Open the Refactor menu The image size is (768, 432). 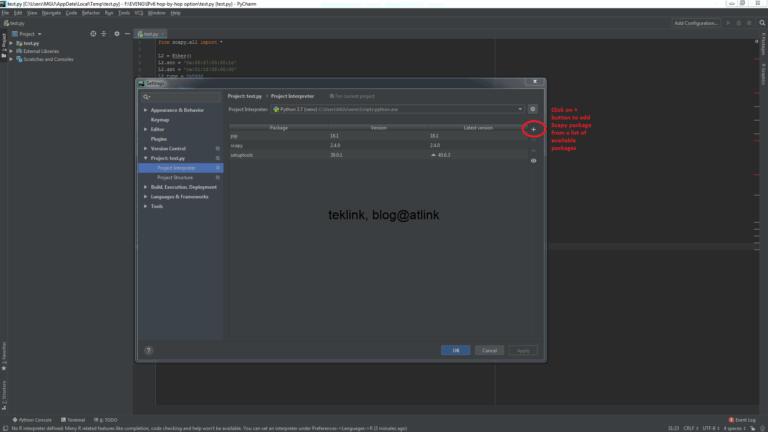click(90, 13)
